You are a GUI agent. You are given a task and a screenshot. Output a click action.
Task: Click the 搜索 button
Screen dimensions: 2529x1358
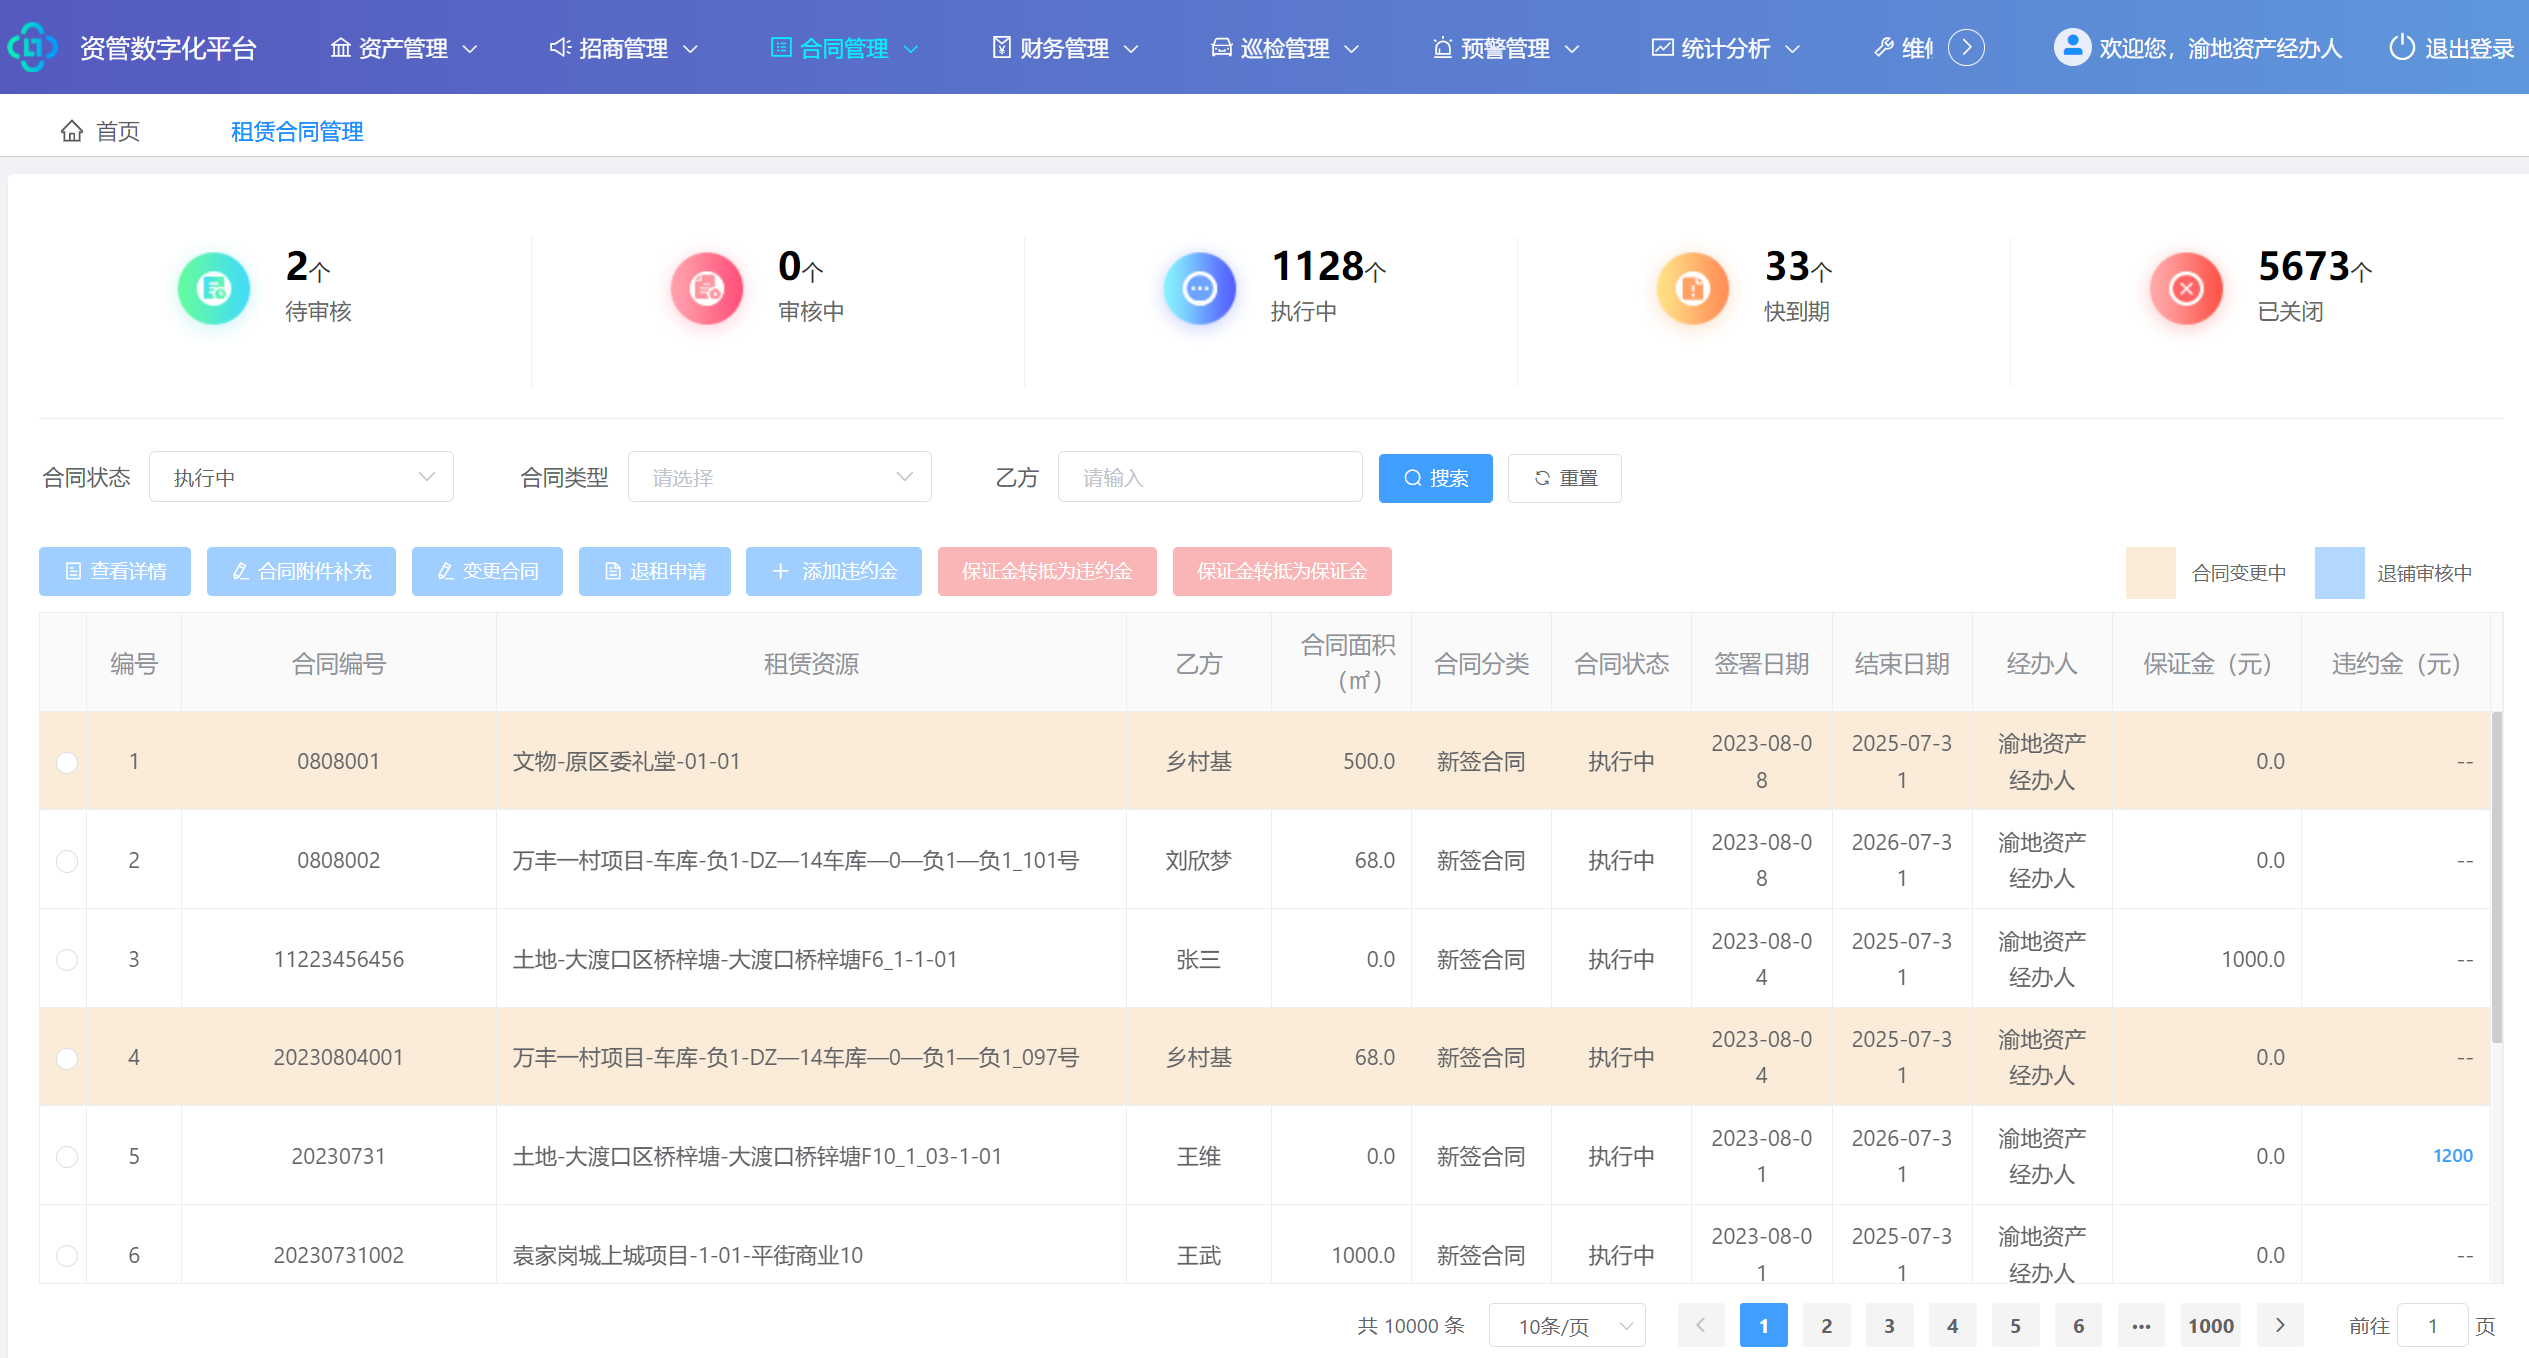click(1435, 478)
